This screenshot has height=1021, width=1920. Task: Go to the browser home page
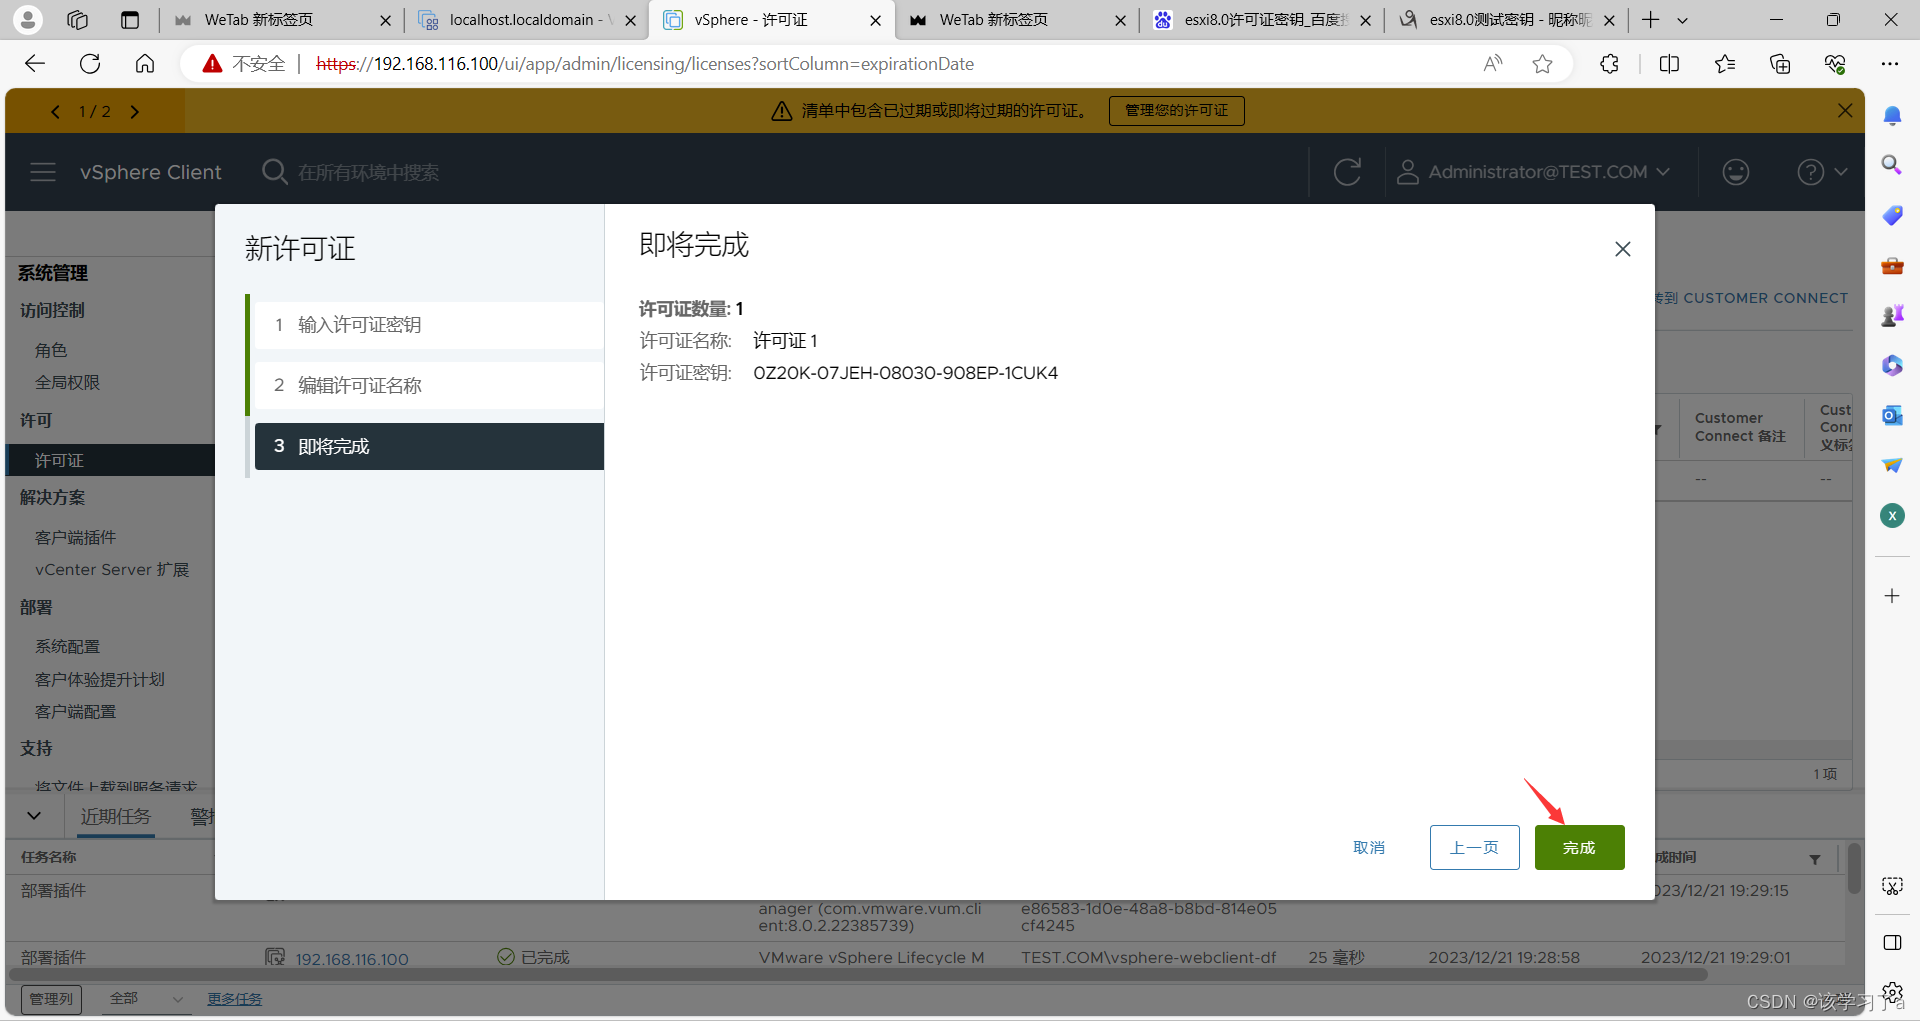pos(145,64)
